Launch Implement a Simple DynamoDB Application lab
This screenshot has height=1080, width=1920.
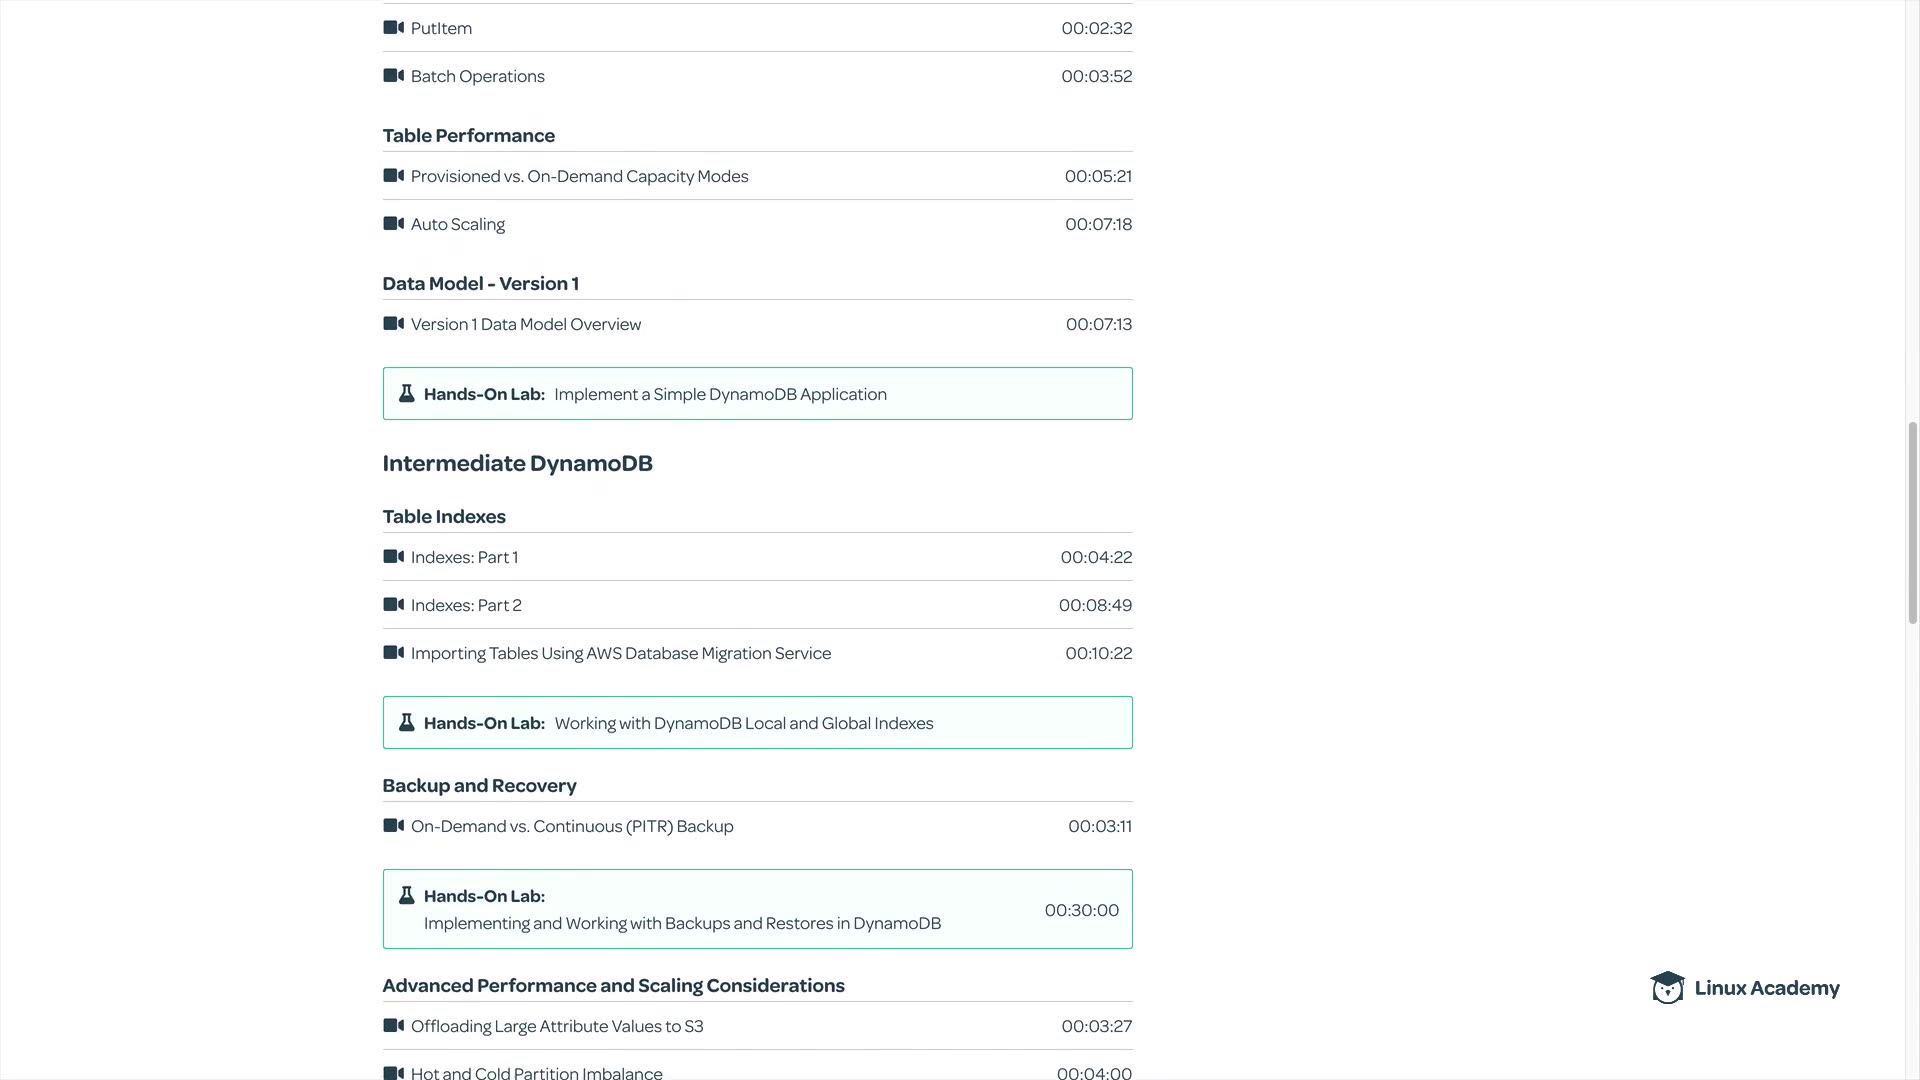pyautogui.click(x=720, y=395)
